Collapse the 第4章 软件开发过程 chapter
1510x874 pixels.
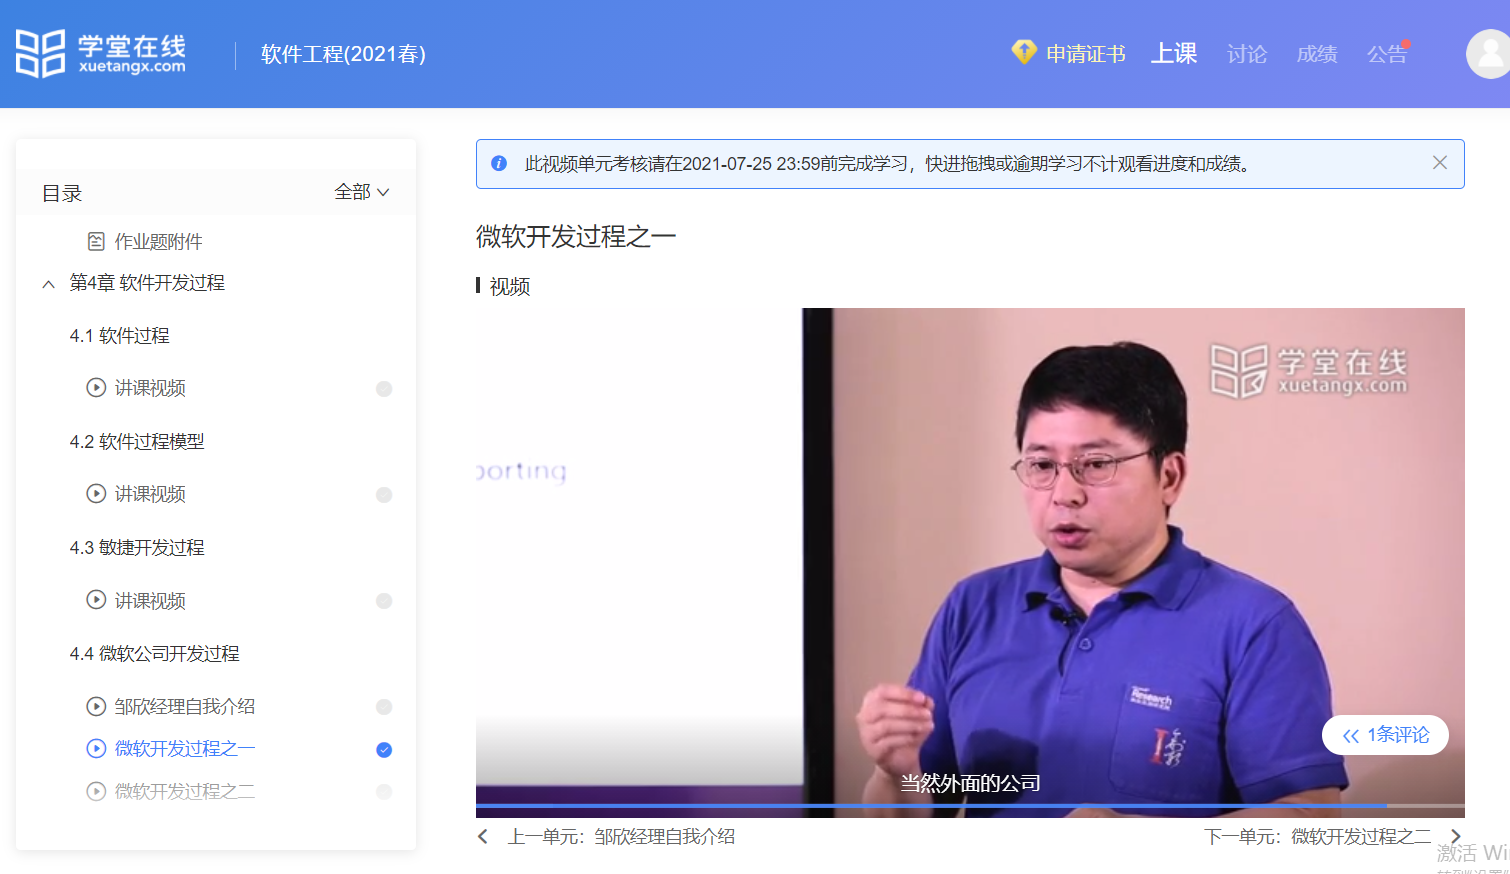click(48, 284)
